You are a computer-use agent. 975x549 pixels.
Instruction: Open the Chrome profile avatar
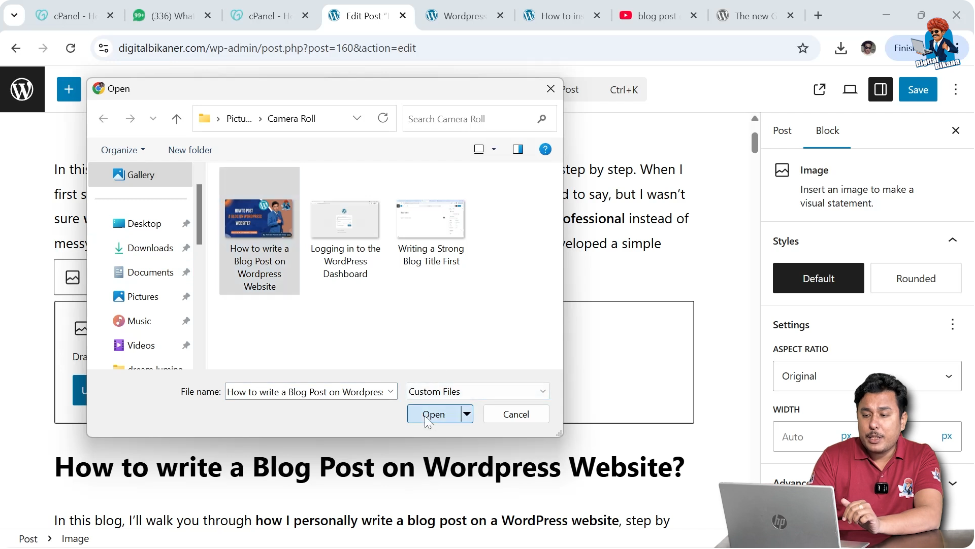(x=868, y=48)
